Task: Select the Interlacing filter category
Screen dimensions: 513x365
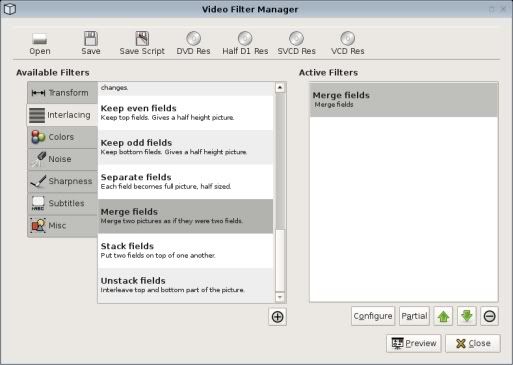Action: click(62, 115)
